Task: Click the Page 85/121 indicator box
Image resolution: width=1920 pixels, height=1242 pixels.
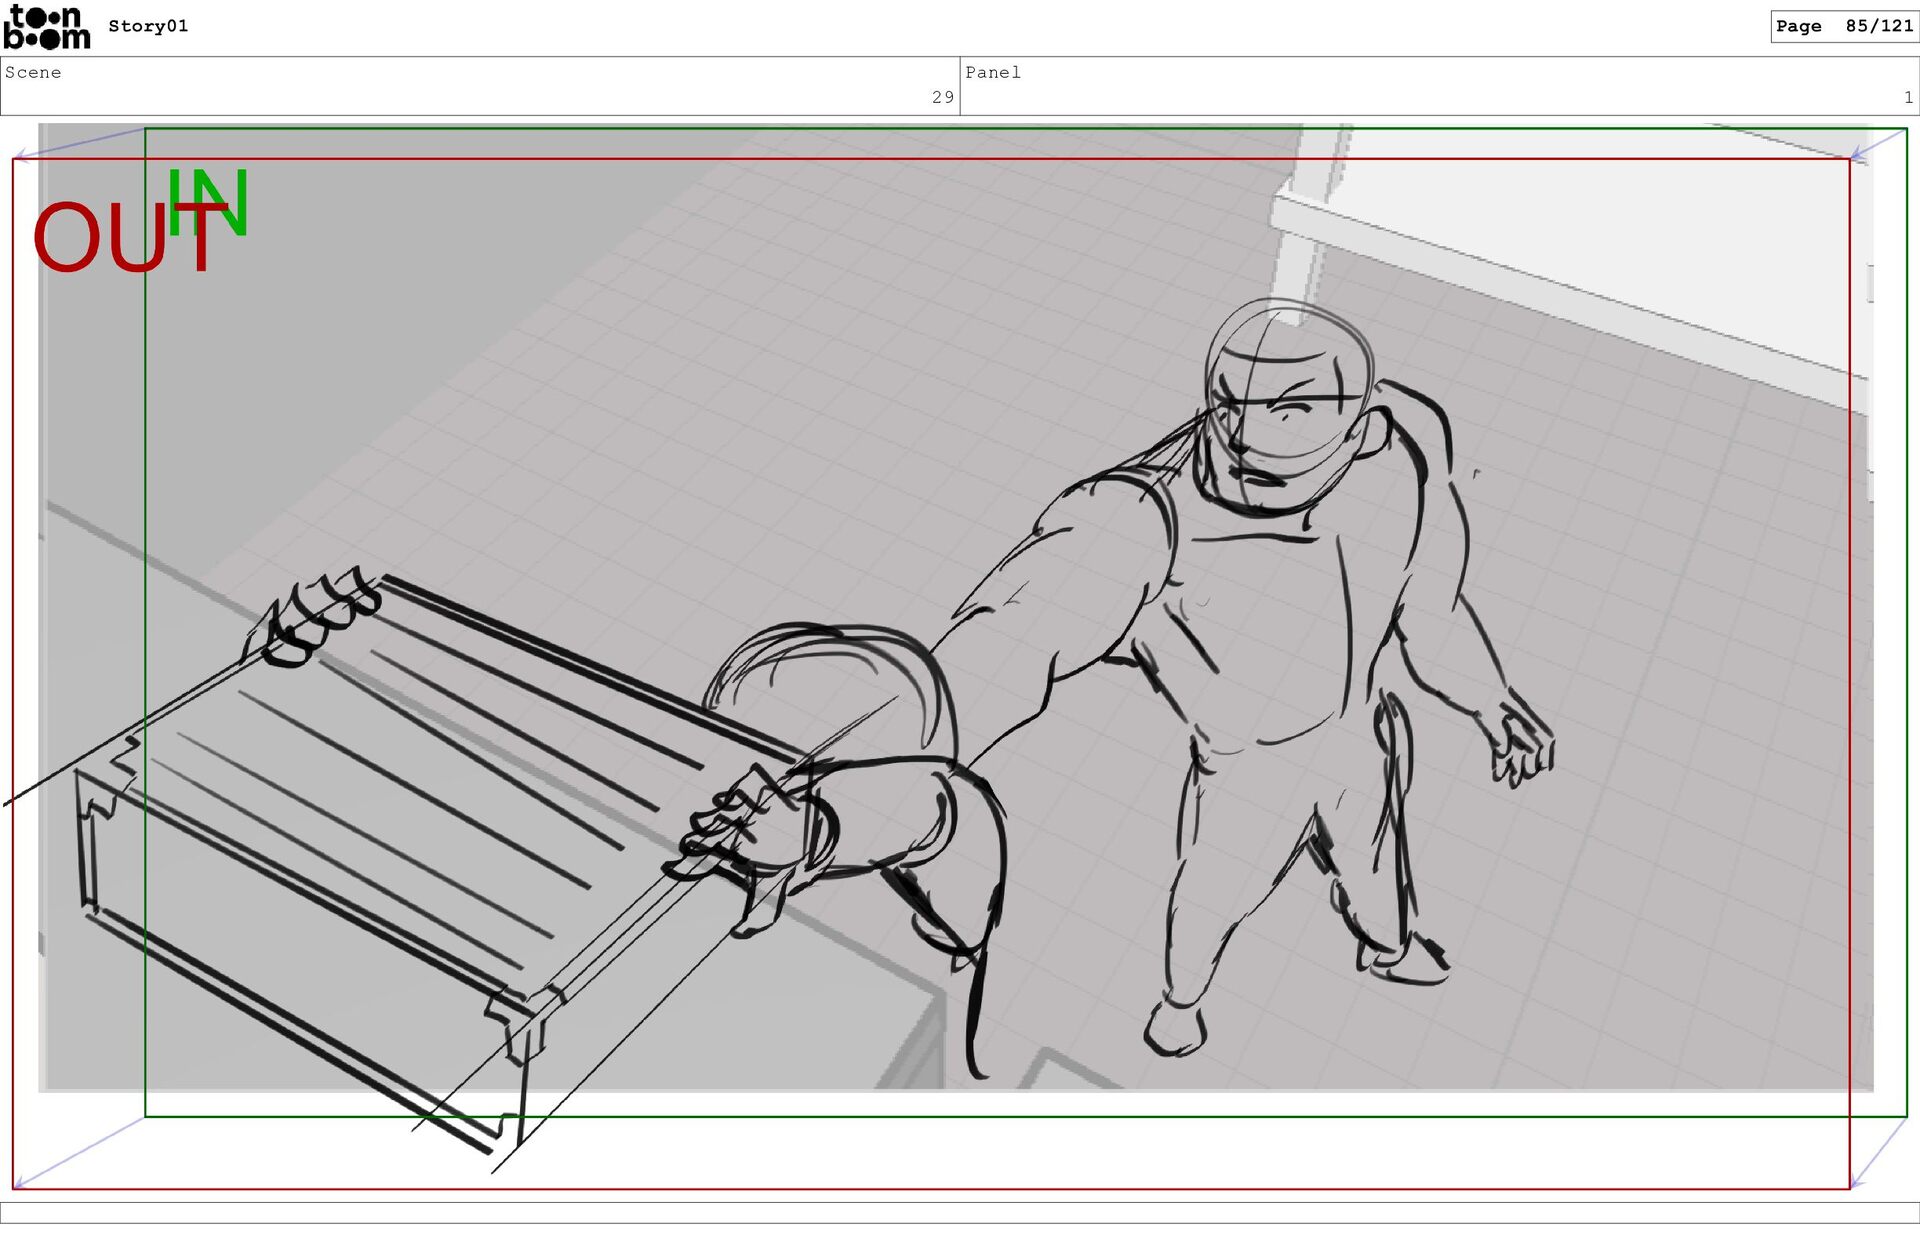Action: (1843, 26)
